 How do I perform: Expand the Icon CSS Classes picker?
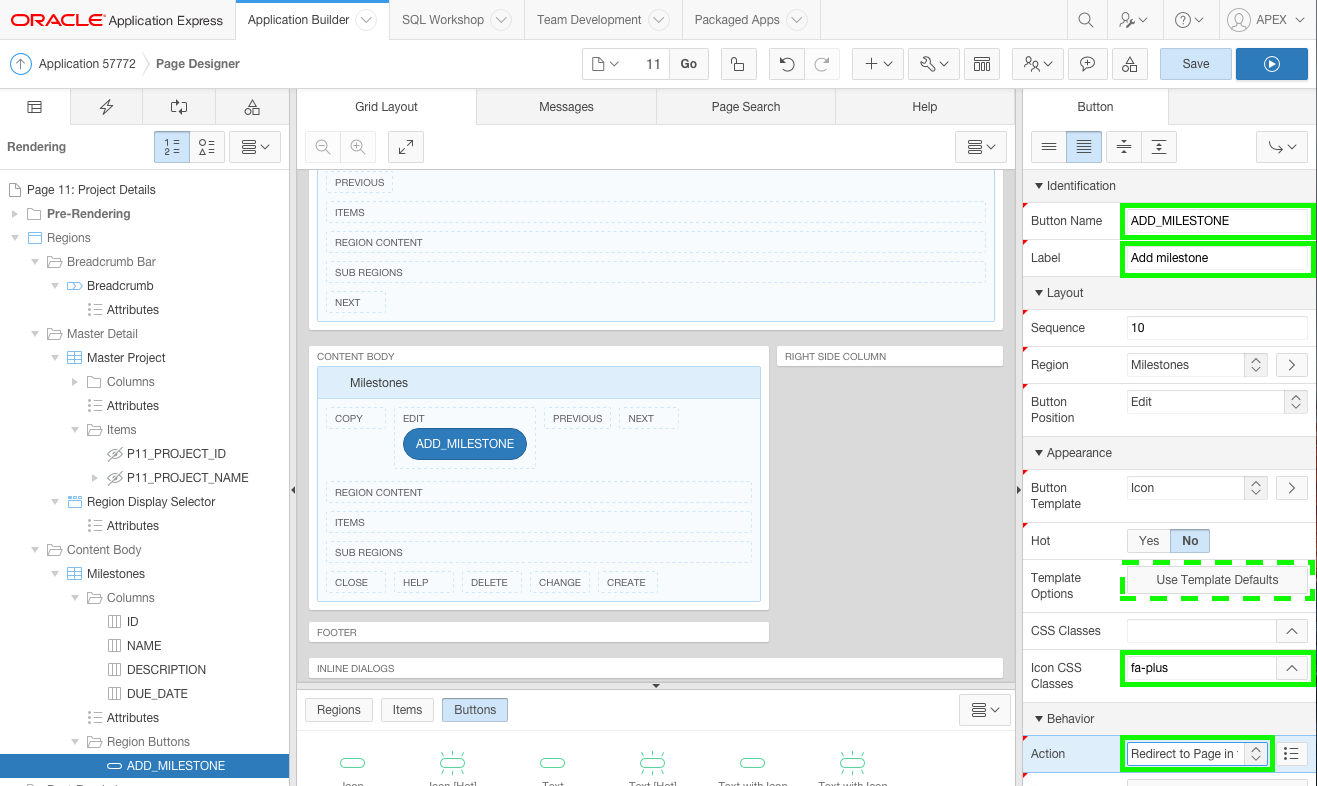1291,667
